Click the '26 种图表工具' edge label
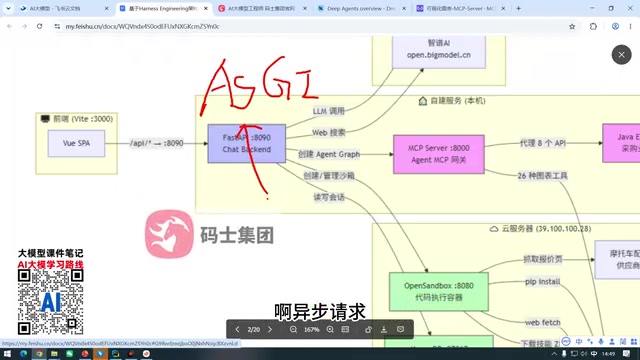The width and height of the screenshot is (640, 360). pyautogui.click(x=542, y=176)
